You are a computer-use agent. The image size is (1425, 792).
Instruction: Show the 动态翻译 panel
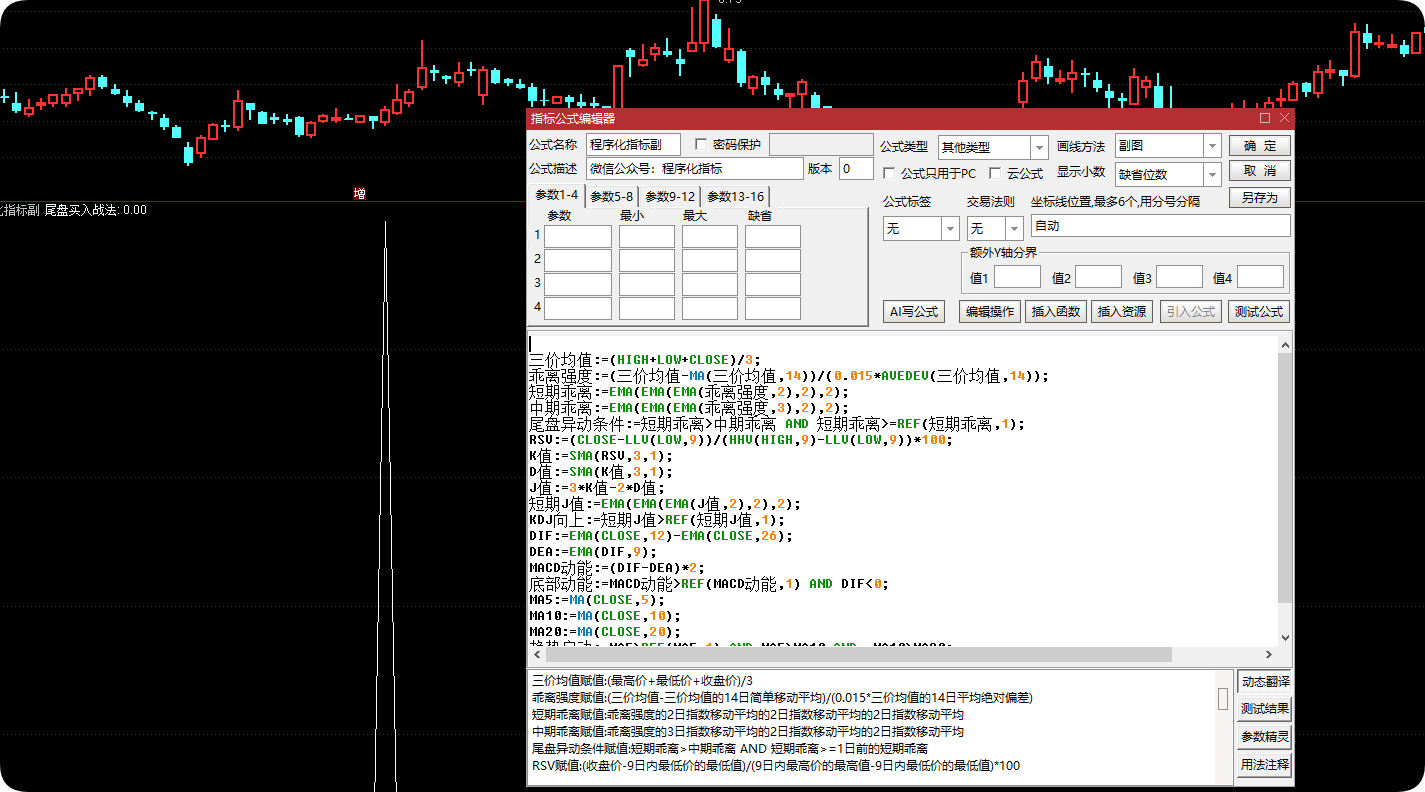[x=1265, y=682]
